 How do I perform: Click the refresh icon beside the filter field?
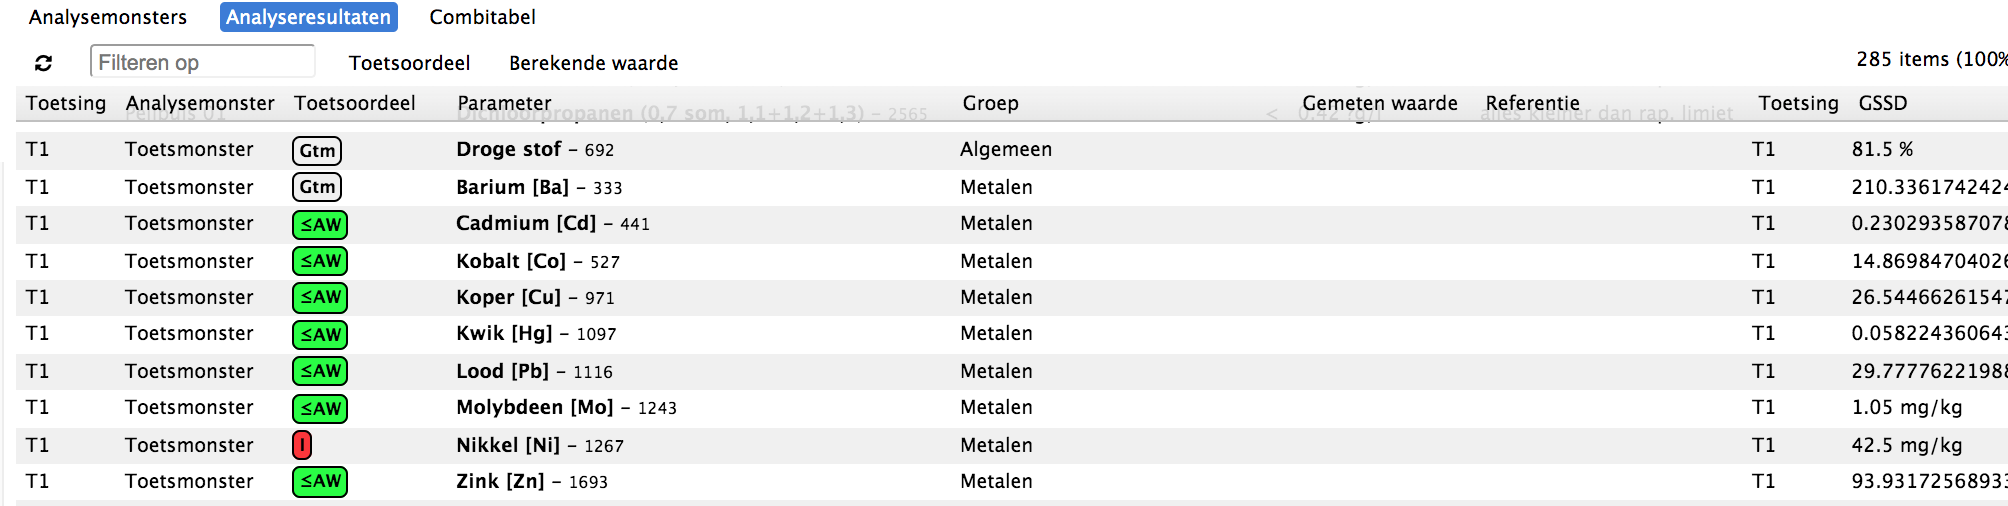(43, 63)
